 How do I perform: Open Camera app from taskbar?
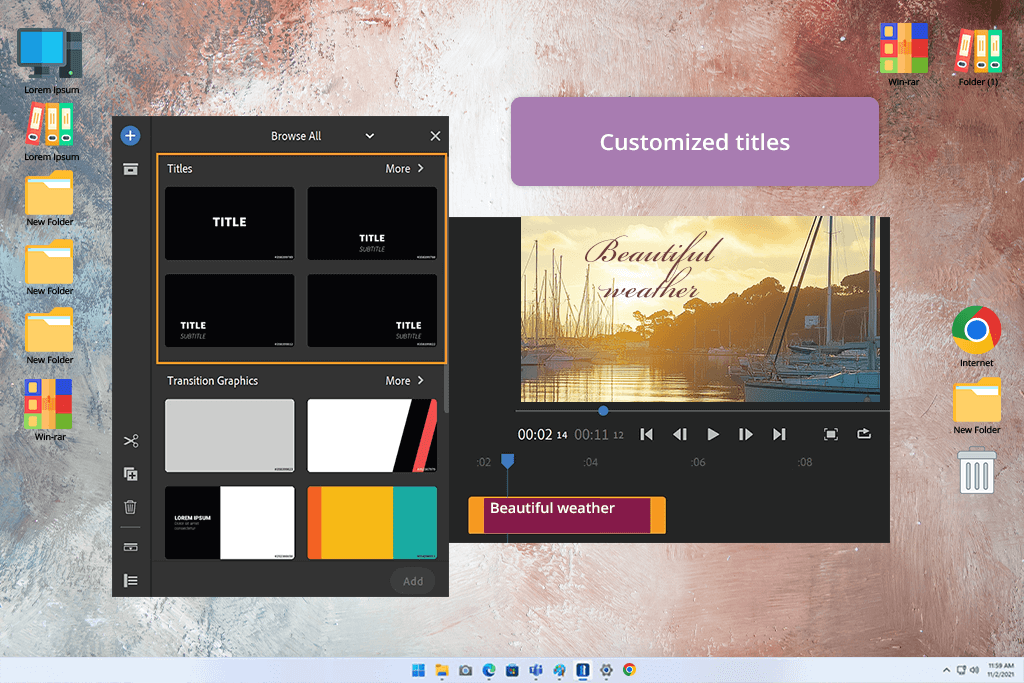point(465,670)
